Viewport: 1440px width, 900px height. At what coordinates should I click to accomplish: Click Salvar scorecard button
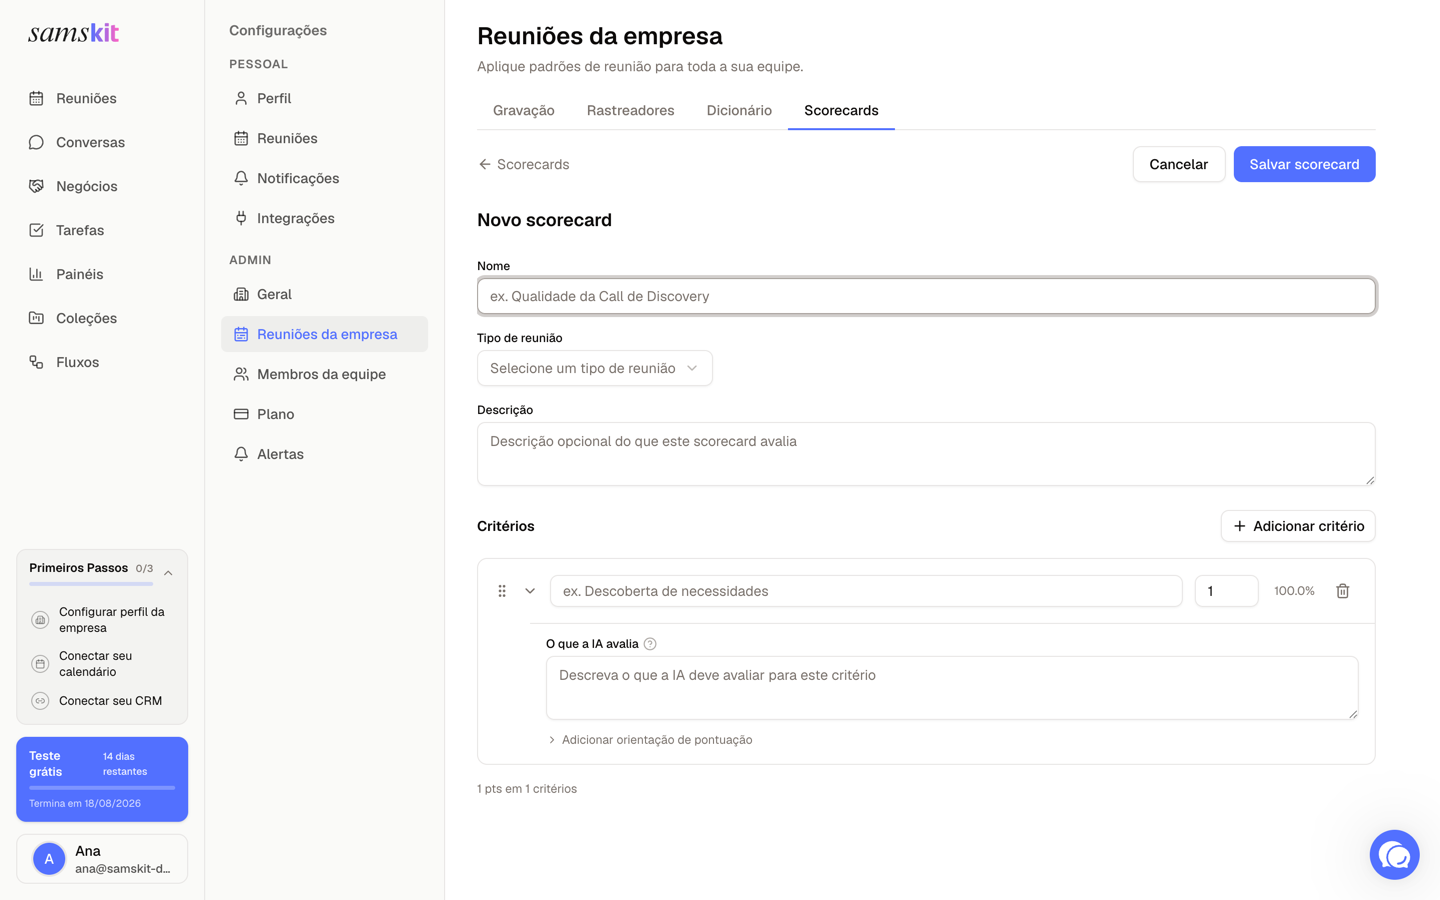[x=1304, y=164]
